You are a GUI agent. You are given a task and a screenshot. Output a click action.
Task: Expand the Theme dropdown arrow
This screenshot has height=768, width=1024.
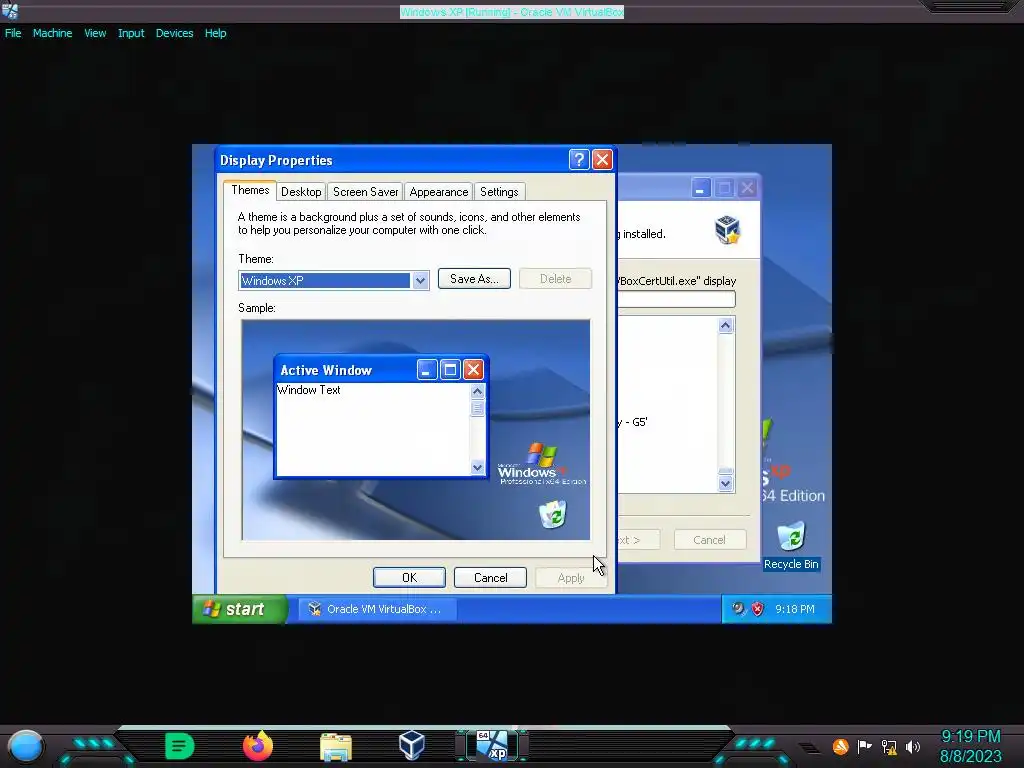[x=420, y=281]
